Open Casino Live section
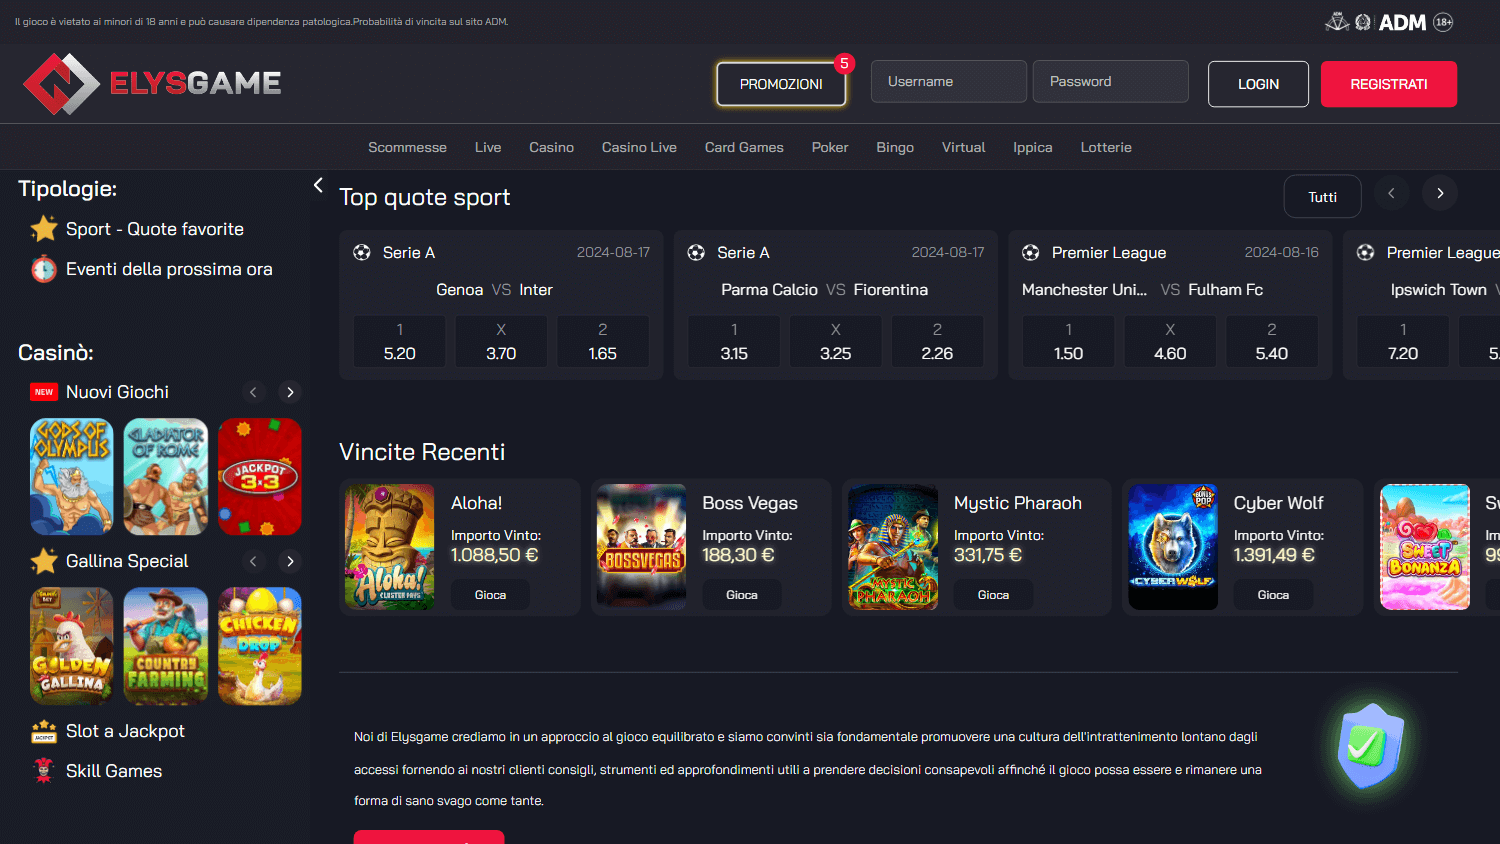Image resolution: width=1500 pixels, height=844 pixels. click(x=639, y=147)
